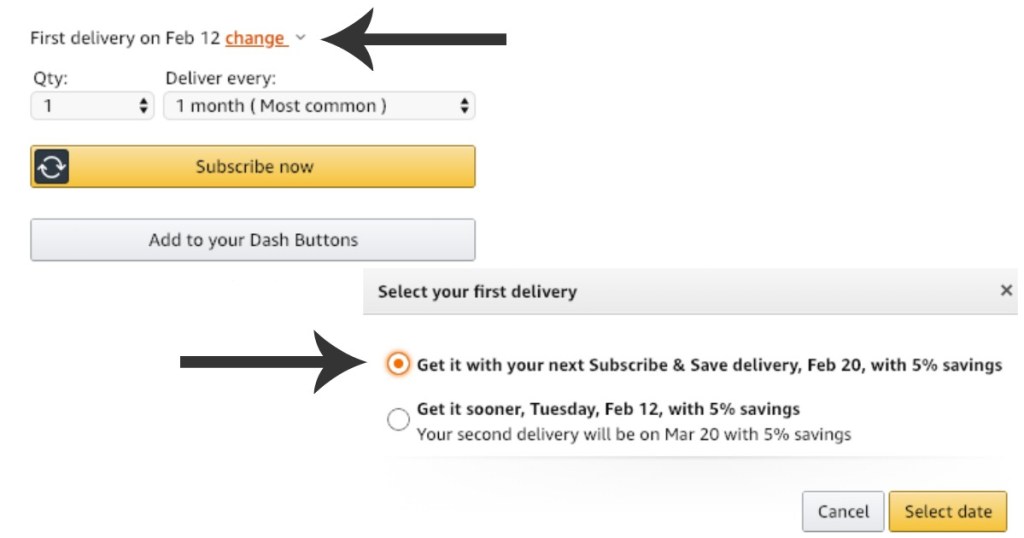Screen dimensions: 1024x538
Task: Click the First delivery on Feb 12 text
Action: coord(125,38)
